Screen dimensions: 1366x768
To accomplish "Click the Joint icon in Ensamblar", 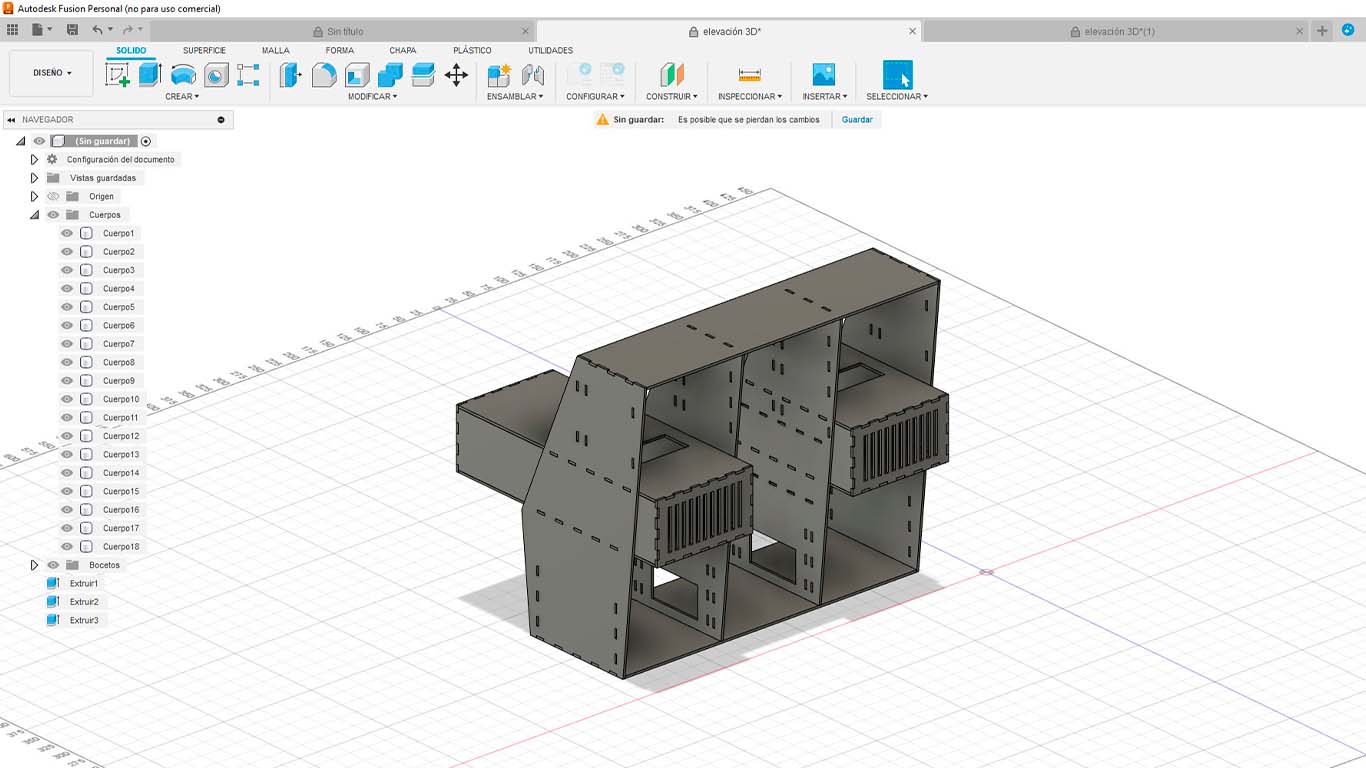I will point(533,75).
